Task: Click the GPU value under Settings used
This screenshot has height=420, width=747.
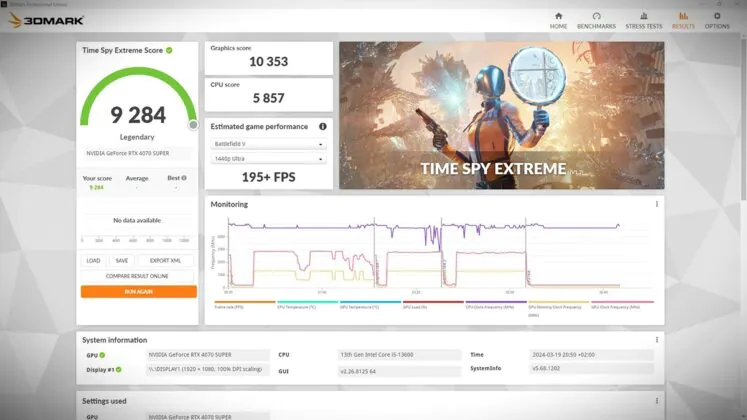Action: (x=207, y=417)
